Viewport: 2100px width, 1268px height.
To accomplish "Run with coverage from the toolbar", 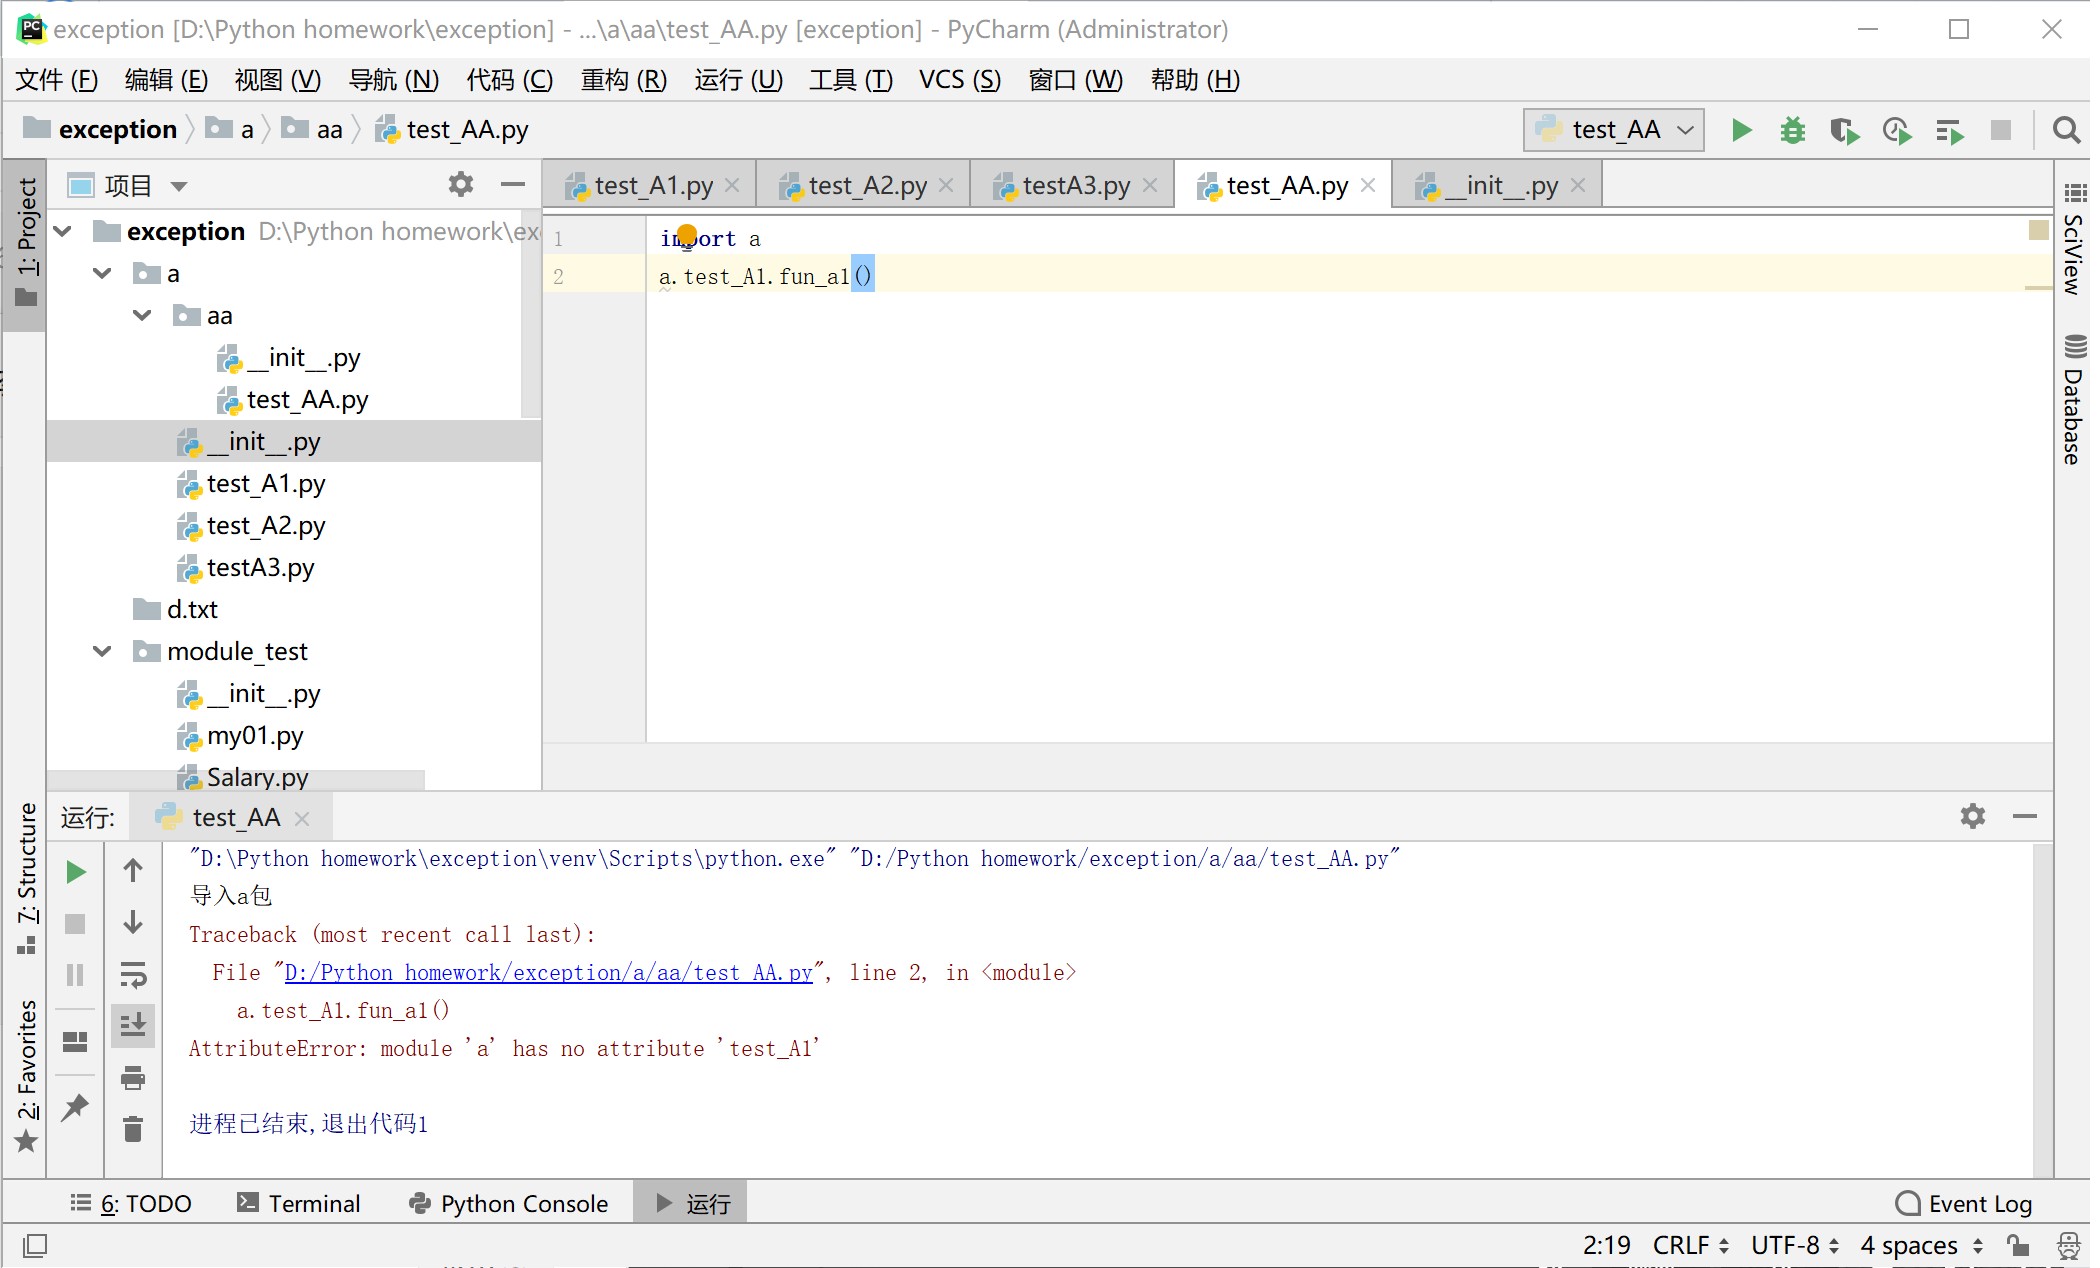I will pyautogui.click(x=1845, y=130).
